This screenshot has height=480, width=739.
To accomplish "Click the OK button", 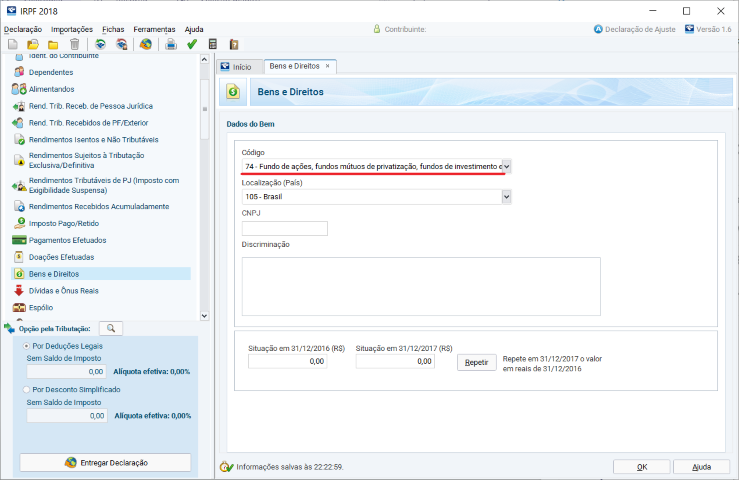I will 640,466.
